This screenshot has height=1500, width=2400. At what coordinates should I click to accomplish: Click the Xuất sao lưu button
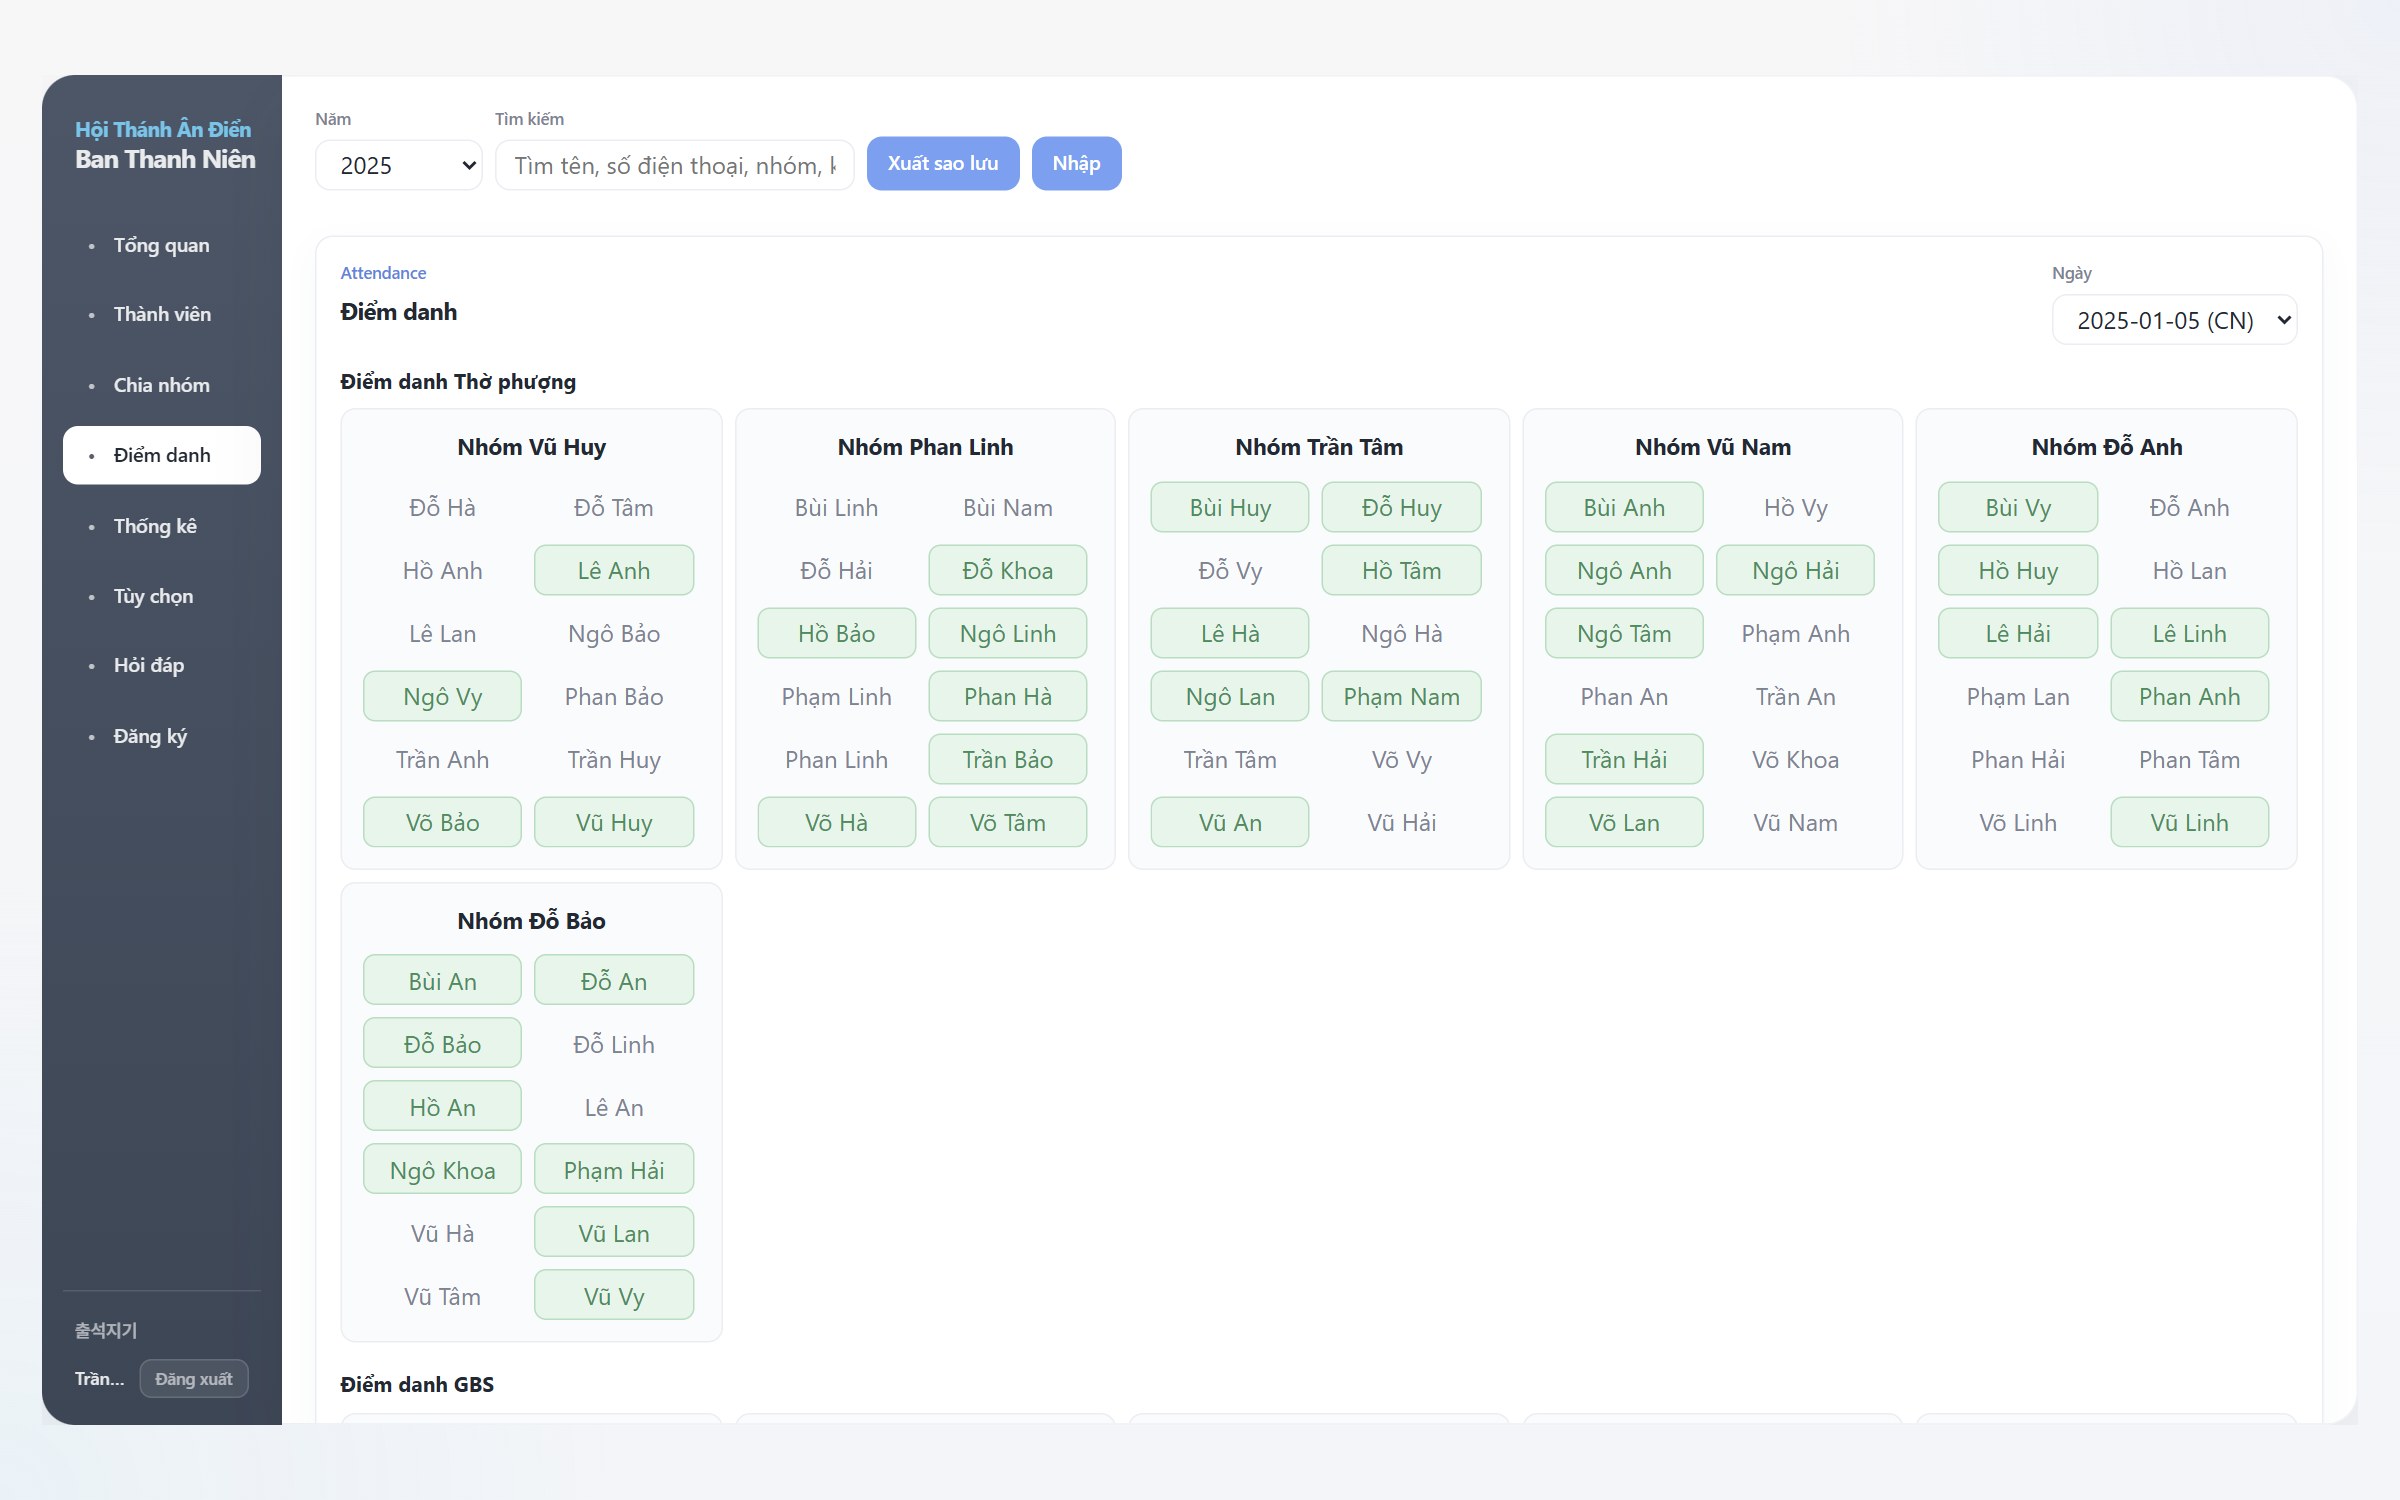(943, 163)
